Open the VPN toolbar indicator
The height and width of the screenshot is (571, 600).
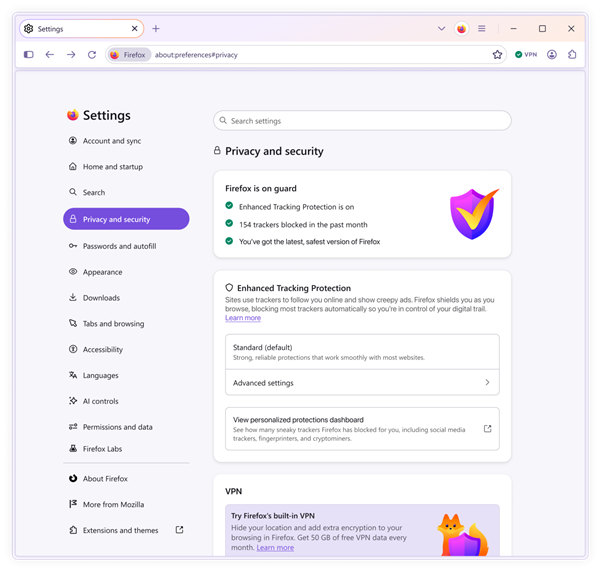(x=526, y=55)
